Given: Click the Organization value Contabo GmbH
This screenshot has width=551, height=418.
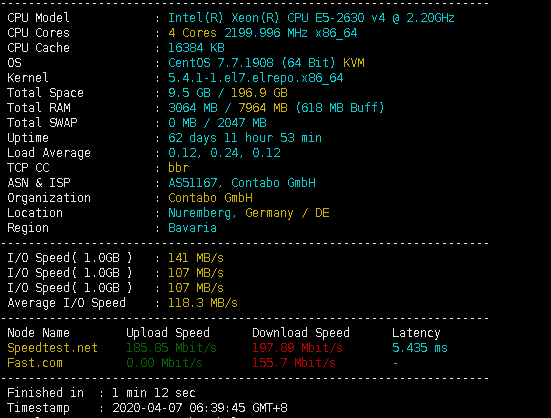Looking at the screenshot, I should [x=210, y=198].
